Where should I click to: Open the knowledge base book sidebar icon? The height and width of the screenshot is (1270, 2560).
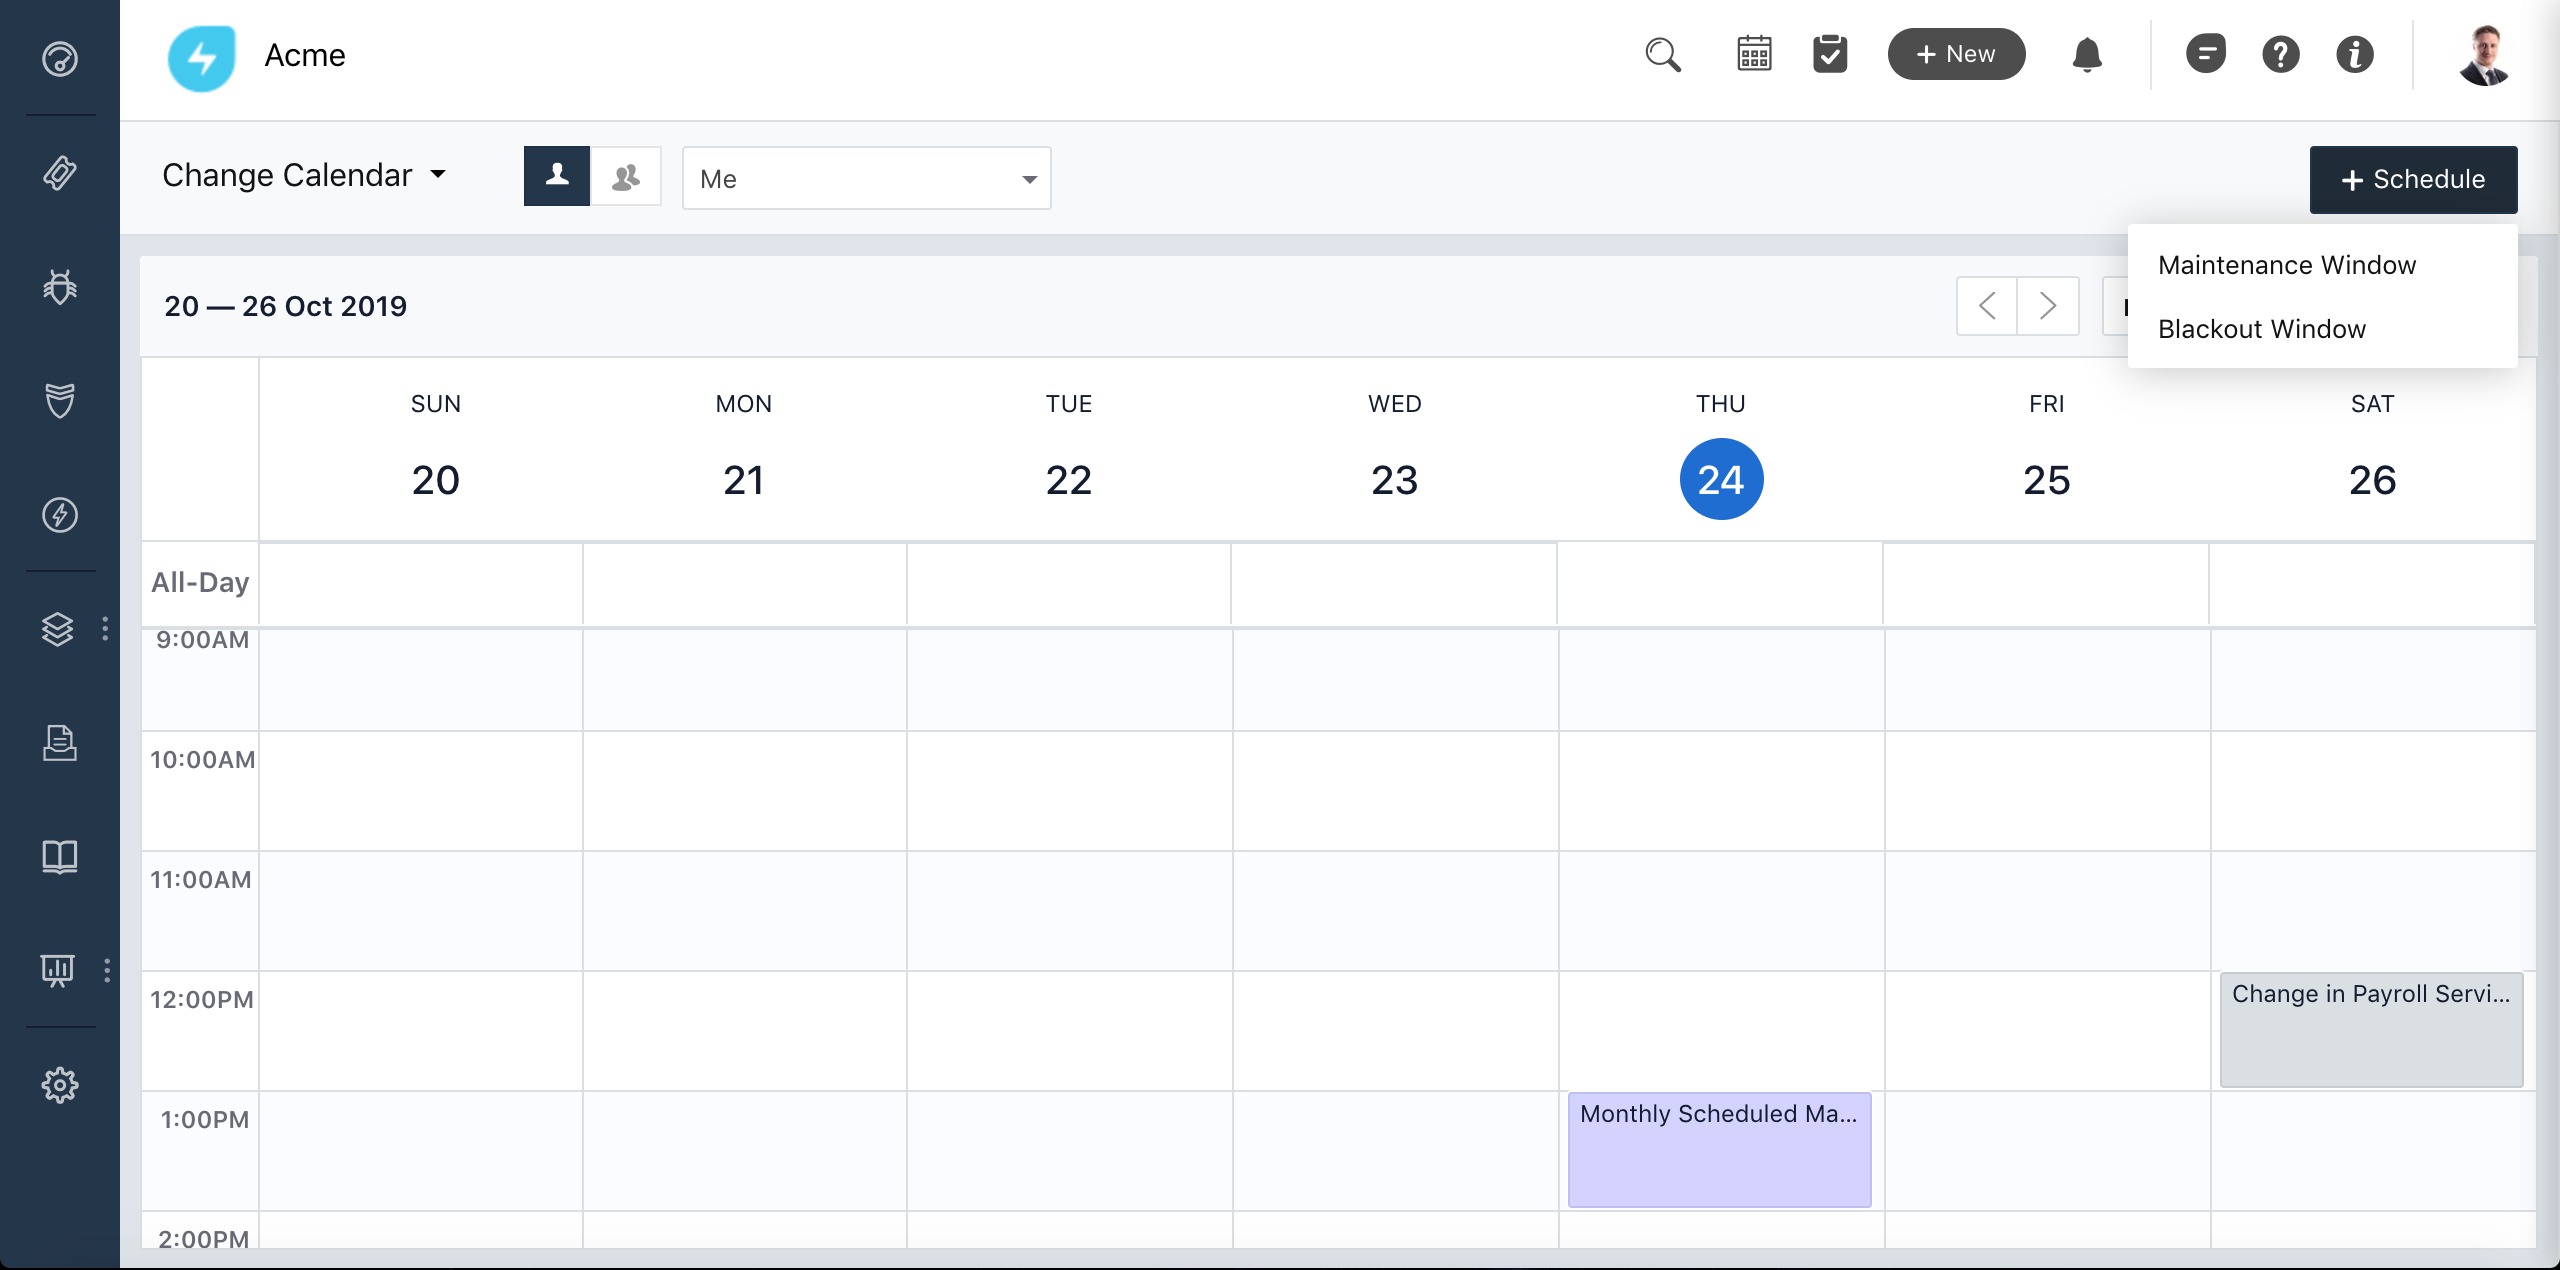tap(60, 856)
